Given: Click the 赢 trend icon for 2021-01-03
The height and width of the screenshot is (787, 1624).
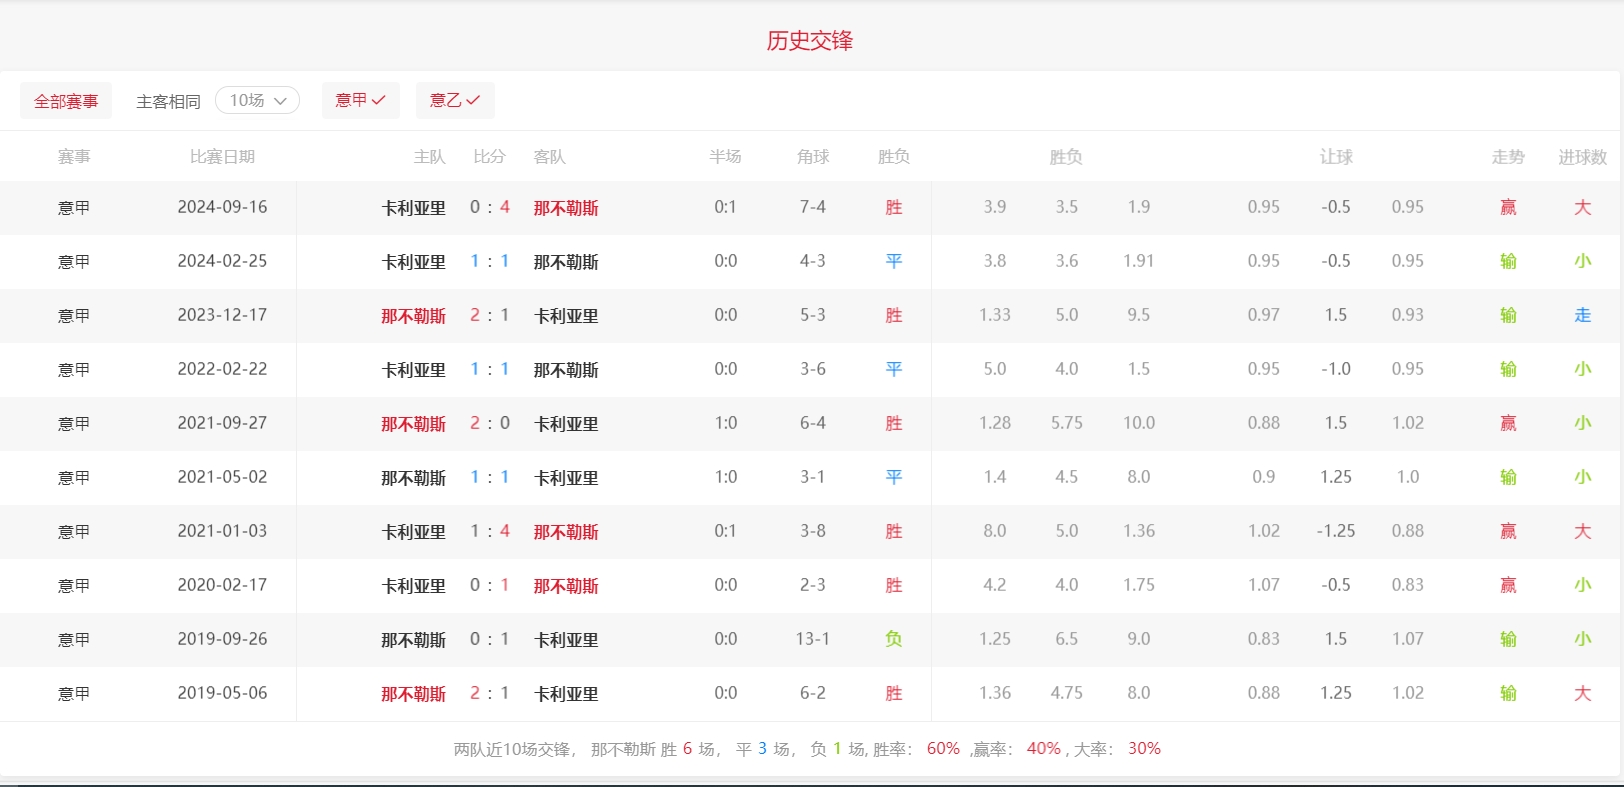Looking at the screenshot, I should [x=1508, y=531].
